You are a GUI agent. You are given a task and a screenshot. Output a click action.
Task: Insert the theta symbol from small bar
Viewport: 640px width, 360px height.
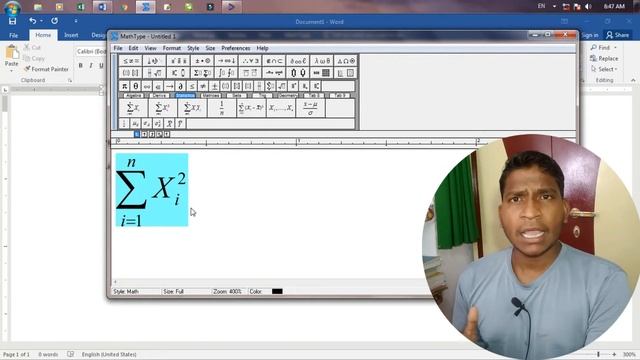136,86
